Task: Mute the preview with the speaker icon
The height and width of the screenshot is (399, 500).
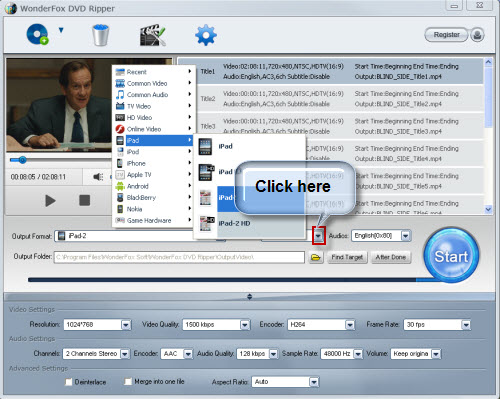Action: click(98, 177)
